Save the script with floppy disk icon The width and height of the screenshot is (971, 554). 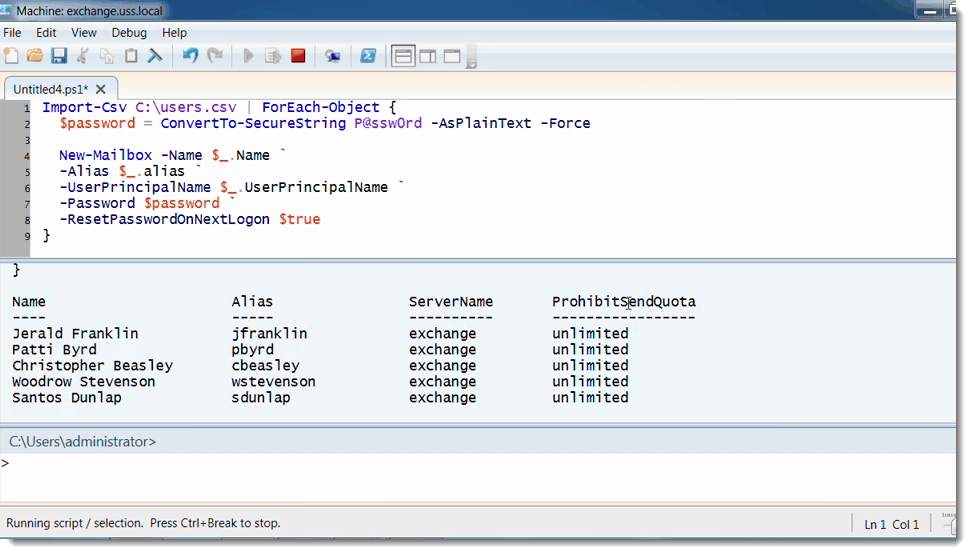point(59,56)
